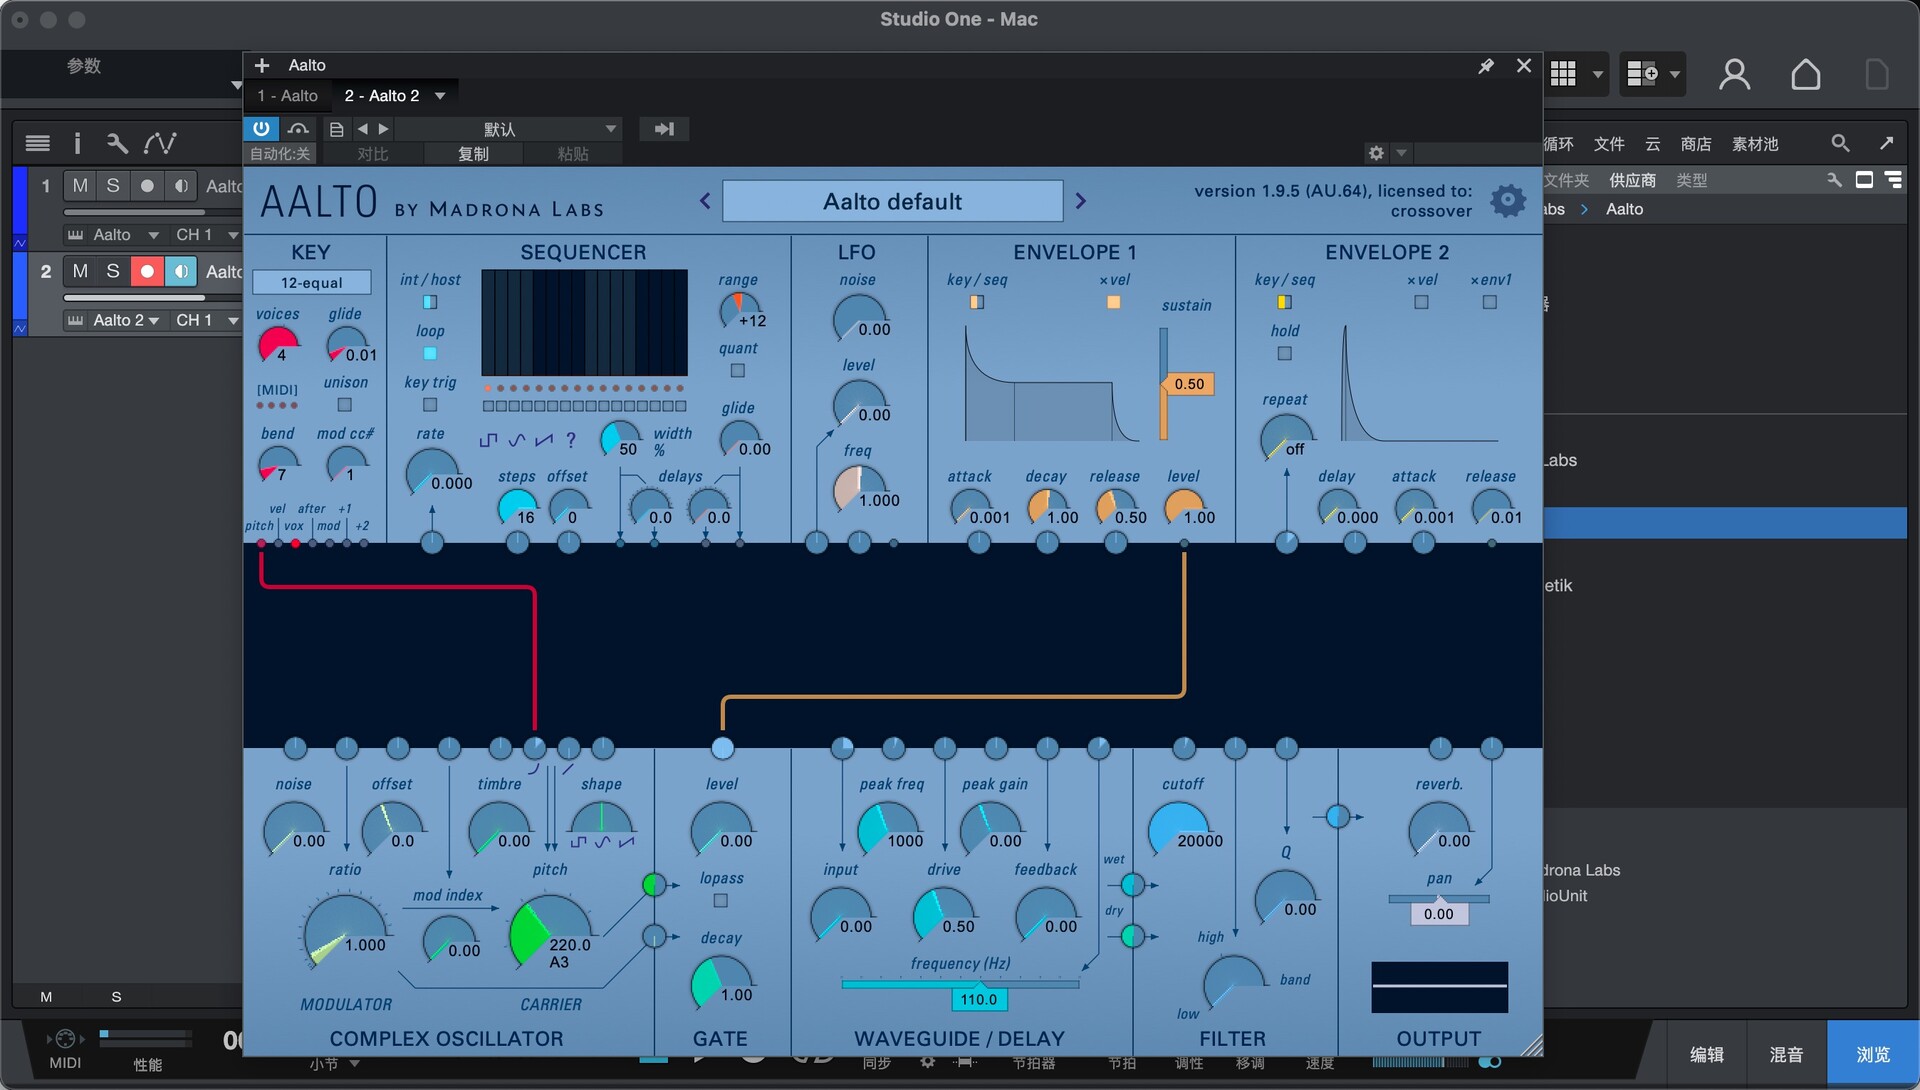Click the Aalto breadcrumb in browser
Image resolution: width=1920 pixels, height=1090 pixels.
[1624, 209]
